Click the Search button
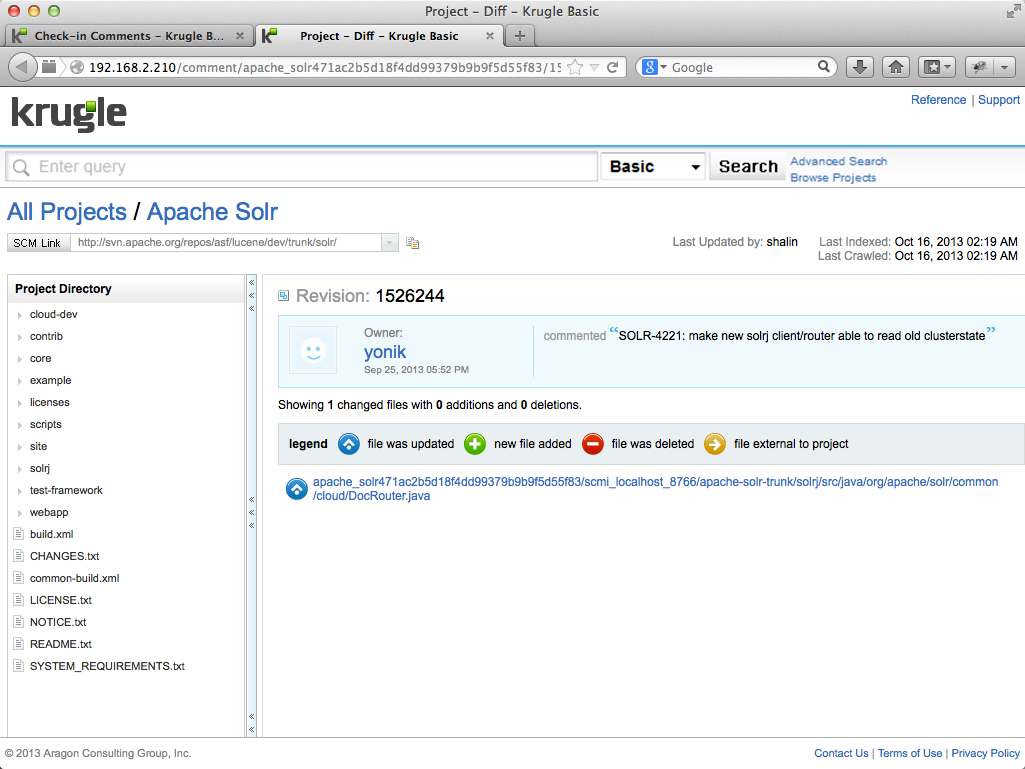The image size is (1025, 769). 748,167
